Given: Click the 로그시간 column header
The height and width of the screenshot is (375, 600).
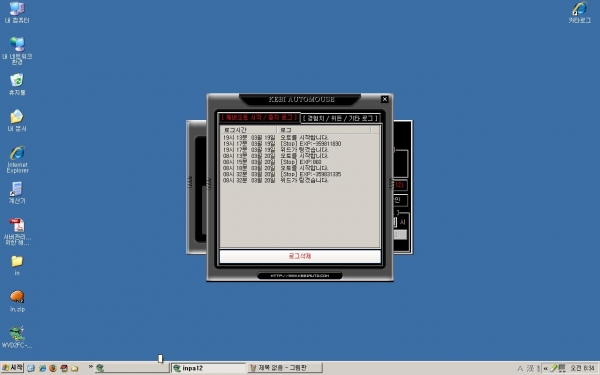Looking at the screenshot, I should pyautogui.click(x=248, y=130).
